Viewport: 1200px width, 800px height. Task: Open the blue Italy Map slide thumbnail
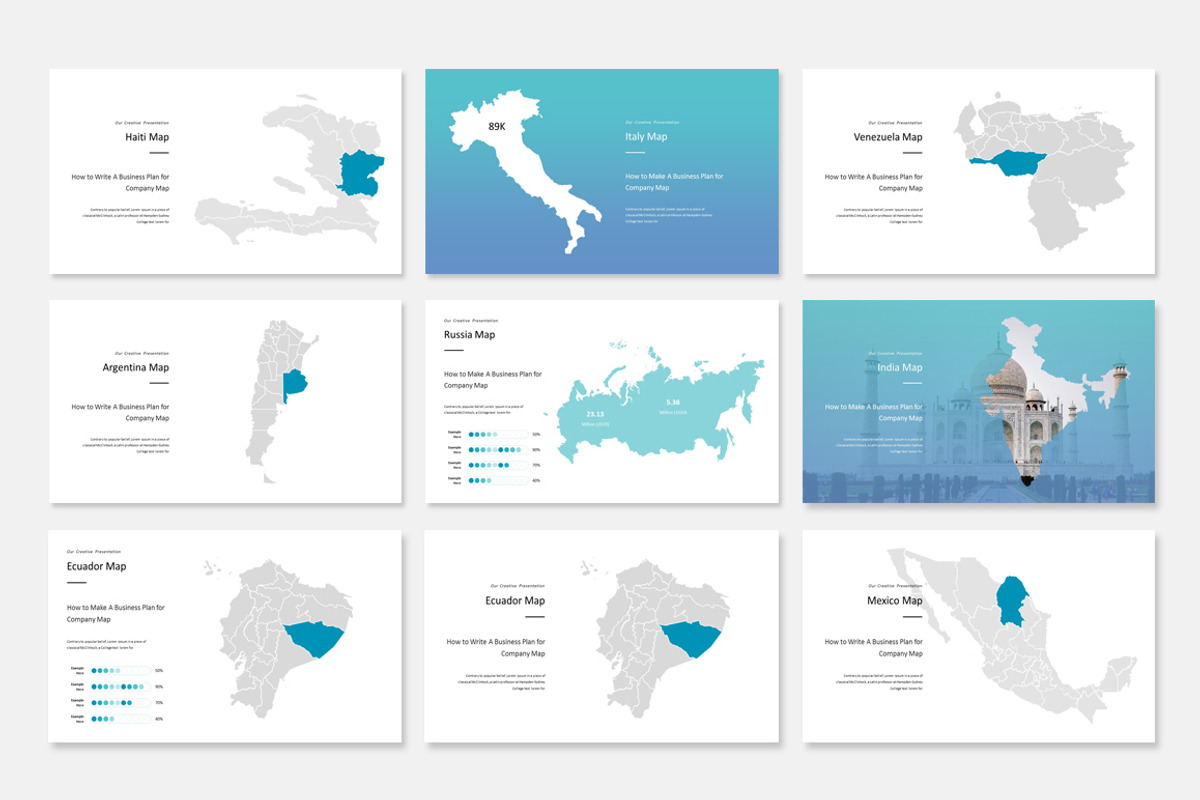(x=602, y=171)
